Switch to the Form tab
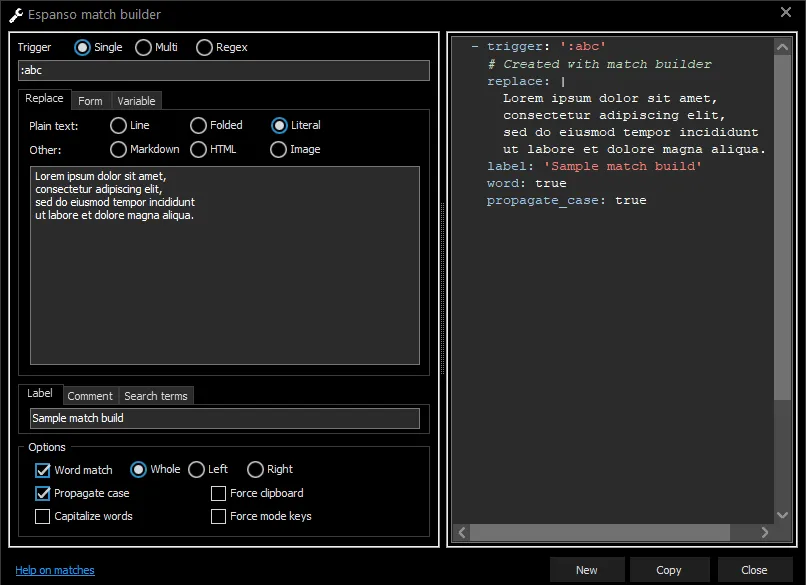Viewport: 806px width, 585px height. [90, 101]
